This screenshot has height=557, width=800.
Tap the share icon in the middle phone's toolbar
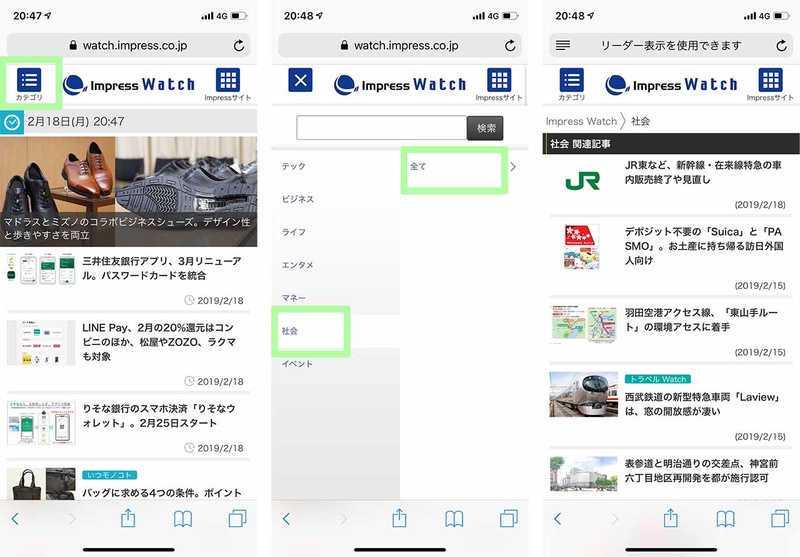pyautogui.click(x=399, y=518)
